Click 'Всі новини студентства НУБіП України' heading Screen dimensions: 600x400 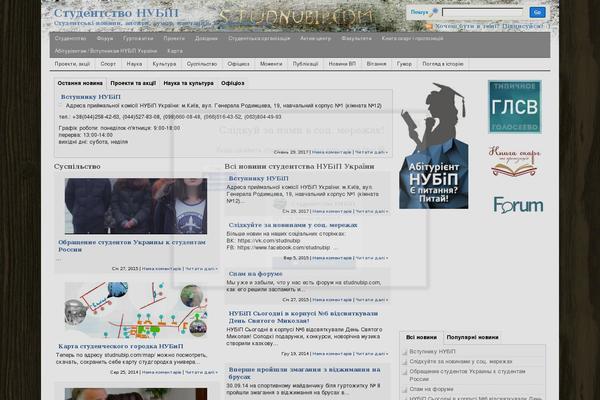coord(299,167)
